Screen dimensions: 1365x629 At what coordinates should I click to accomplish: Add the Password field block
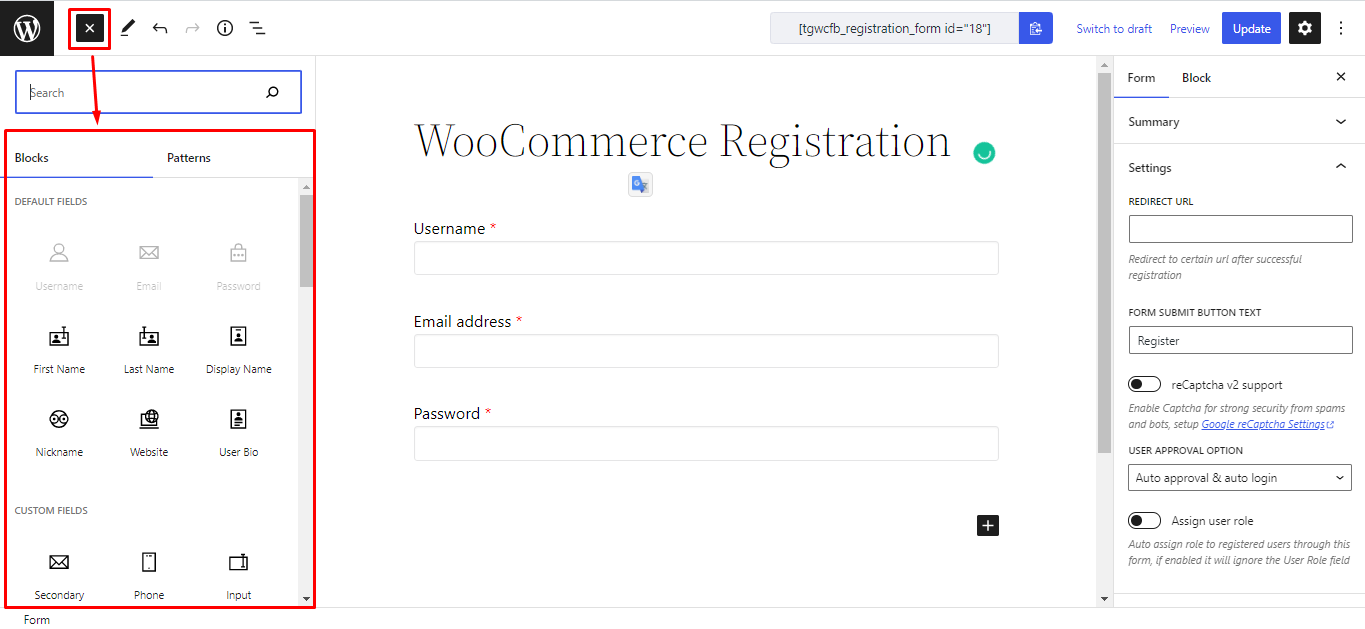click(238, 264)
